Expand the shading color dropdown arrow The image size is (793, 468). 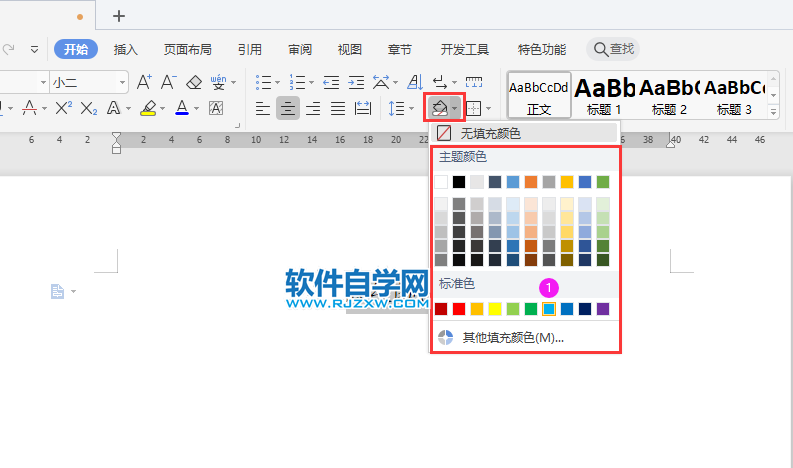click(455, 108)
